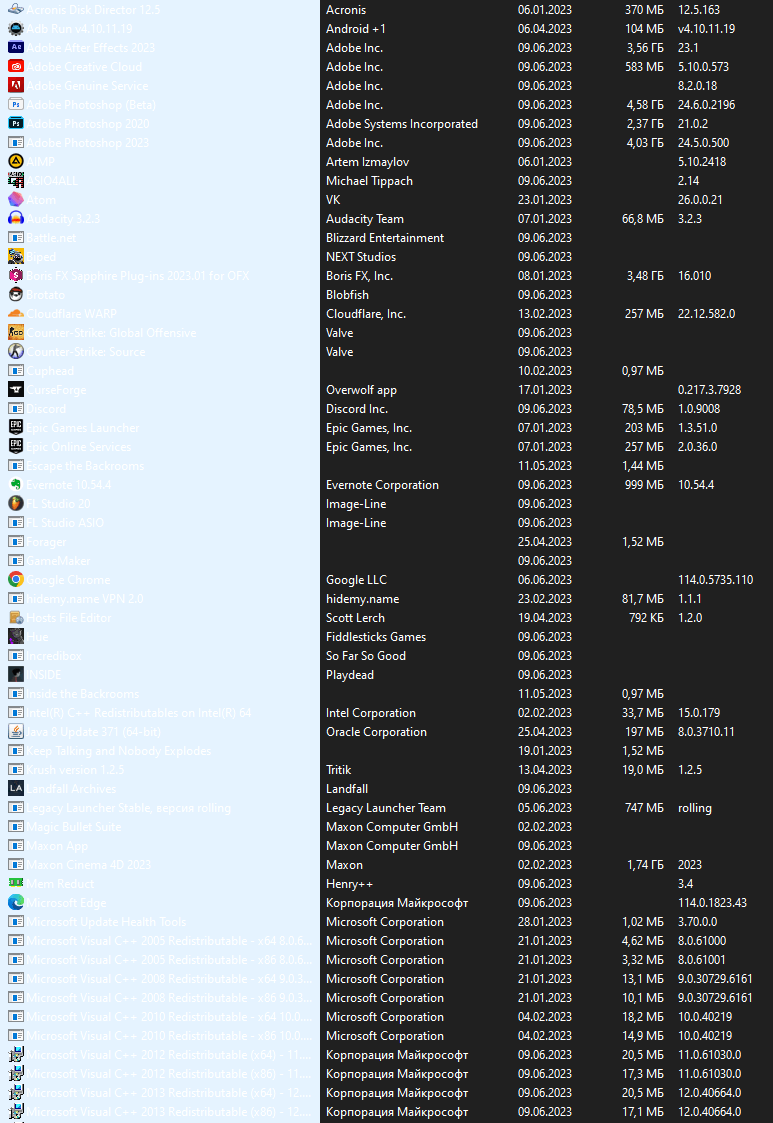Click the Adobe Genuine Service icon

(15, 86)
